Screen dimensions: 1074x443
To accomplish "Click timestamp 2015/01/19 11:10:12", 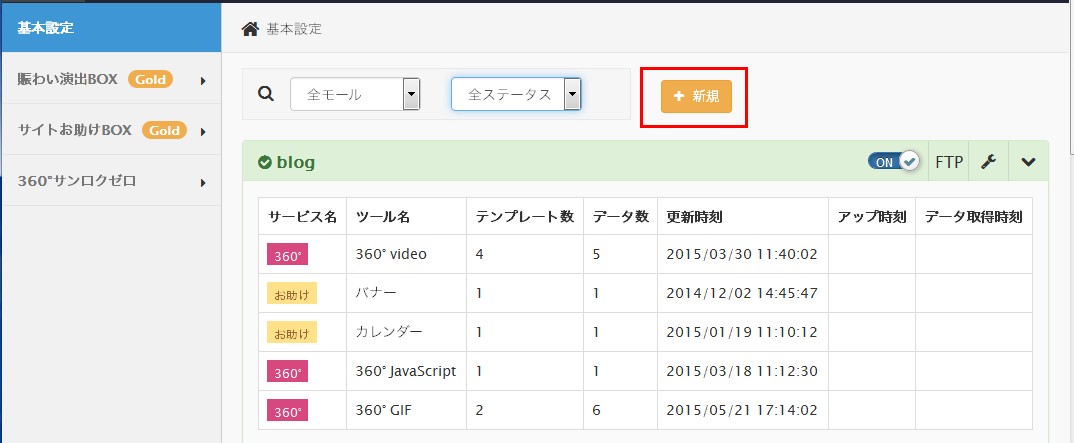I will [x=742, y=332].
